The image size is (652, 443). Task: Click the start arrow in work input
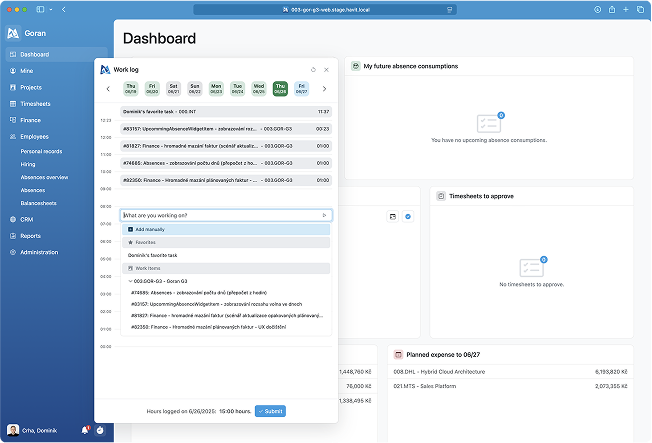click(324, 215)
